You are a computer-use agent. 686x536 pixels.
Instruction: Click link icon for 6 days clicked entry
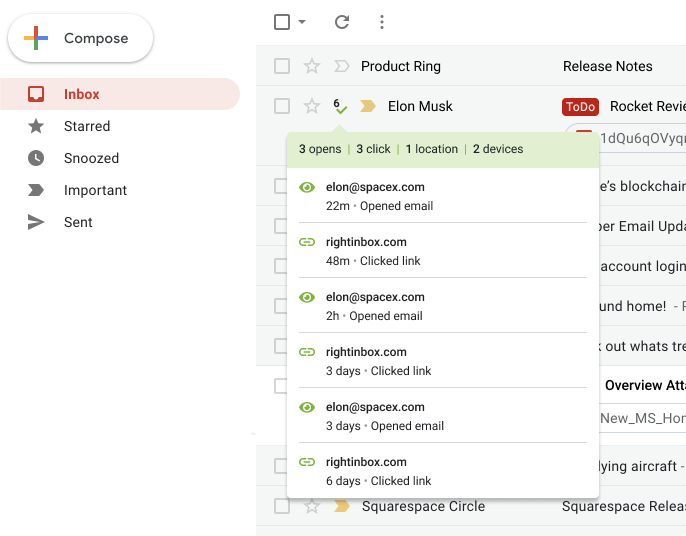click(x=307, y=462)
